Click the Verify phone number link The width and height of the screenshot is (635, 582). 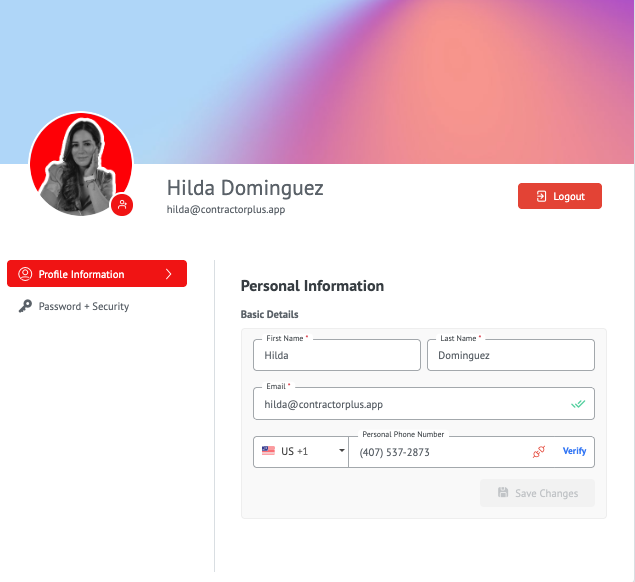(x=574, y=451)
